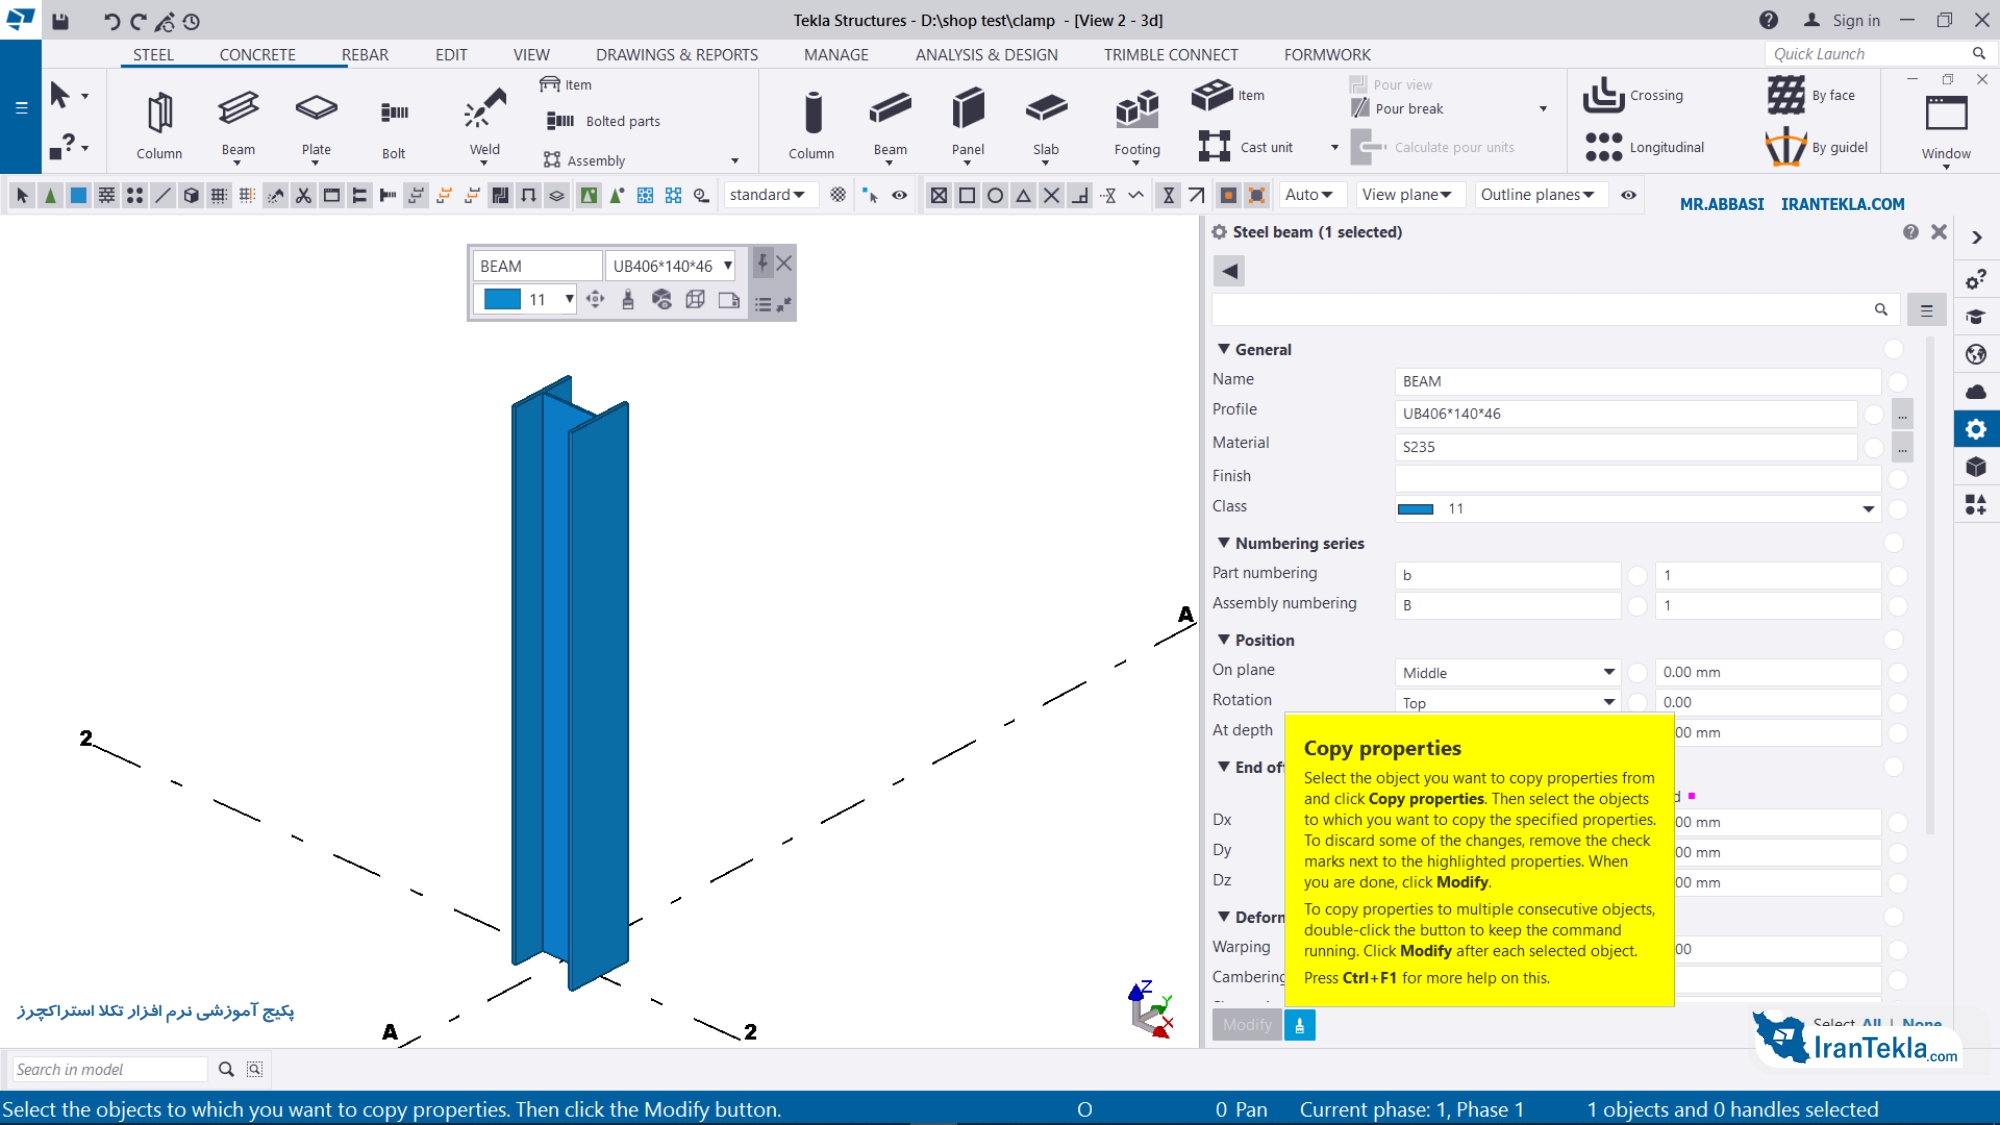Image resolution: width=2000 pixels, height=1125 pixels.
Task: Open the View plane dropdown
Action: pyautogui.click(x=1407, y=195)
